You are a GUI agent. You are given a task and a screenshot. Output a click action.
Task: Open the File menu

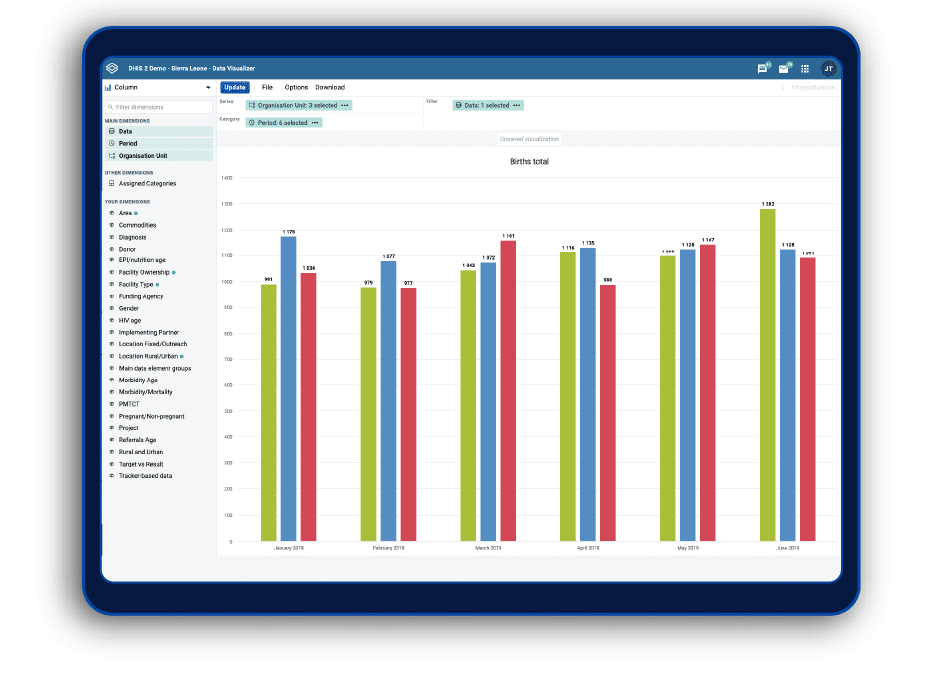point(267,87)
